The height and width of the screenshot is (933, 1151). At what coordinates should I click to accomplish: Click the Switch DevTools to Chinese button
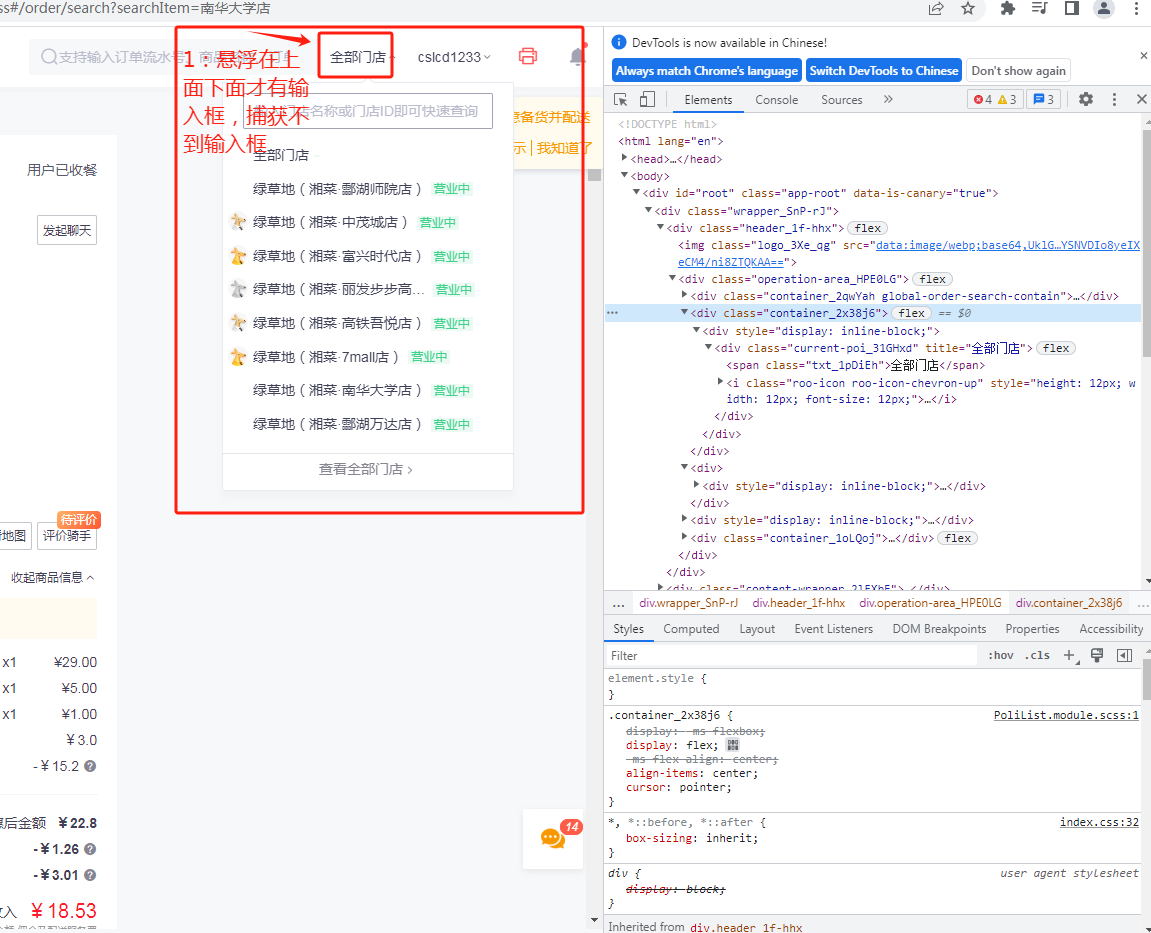pyautogui.click(x=884, y=70)
